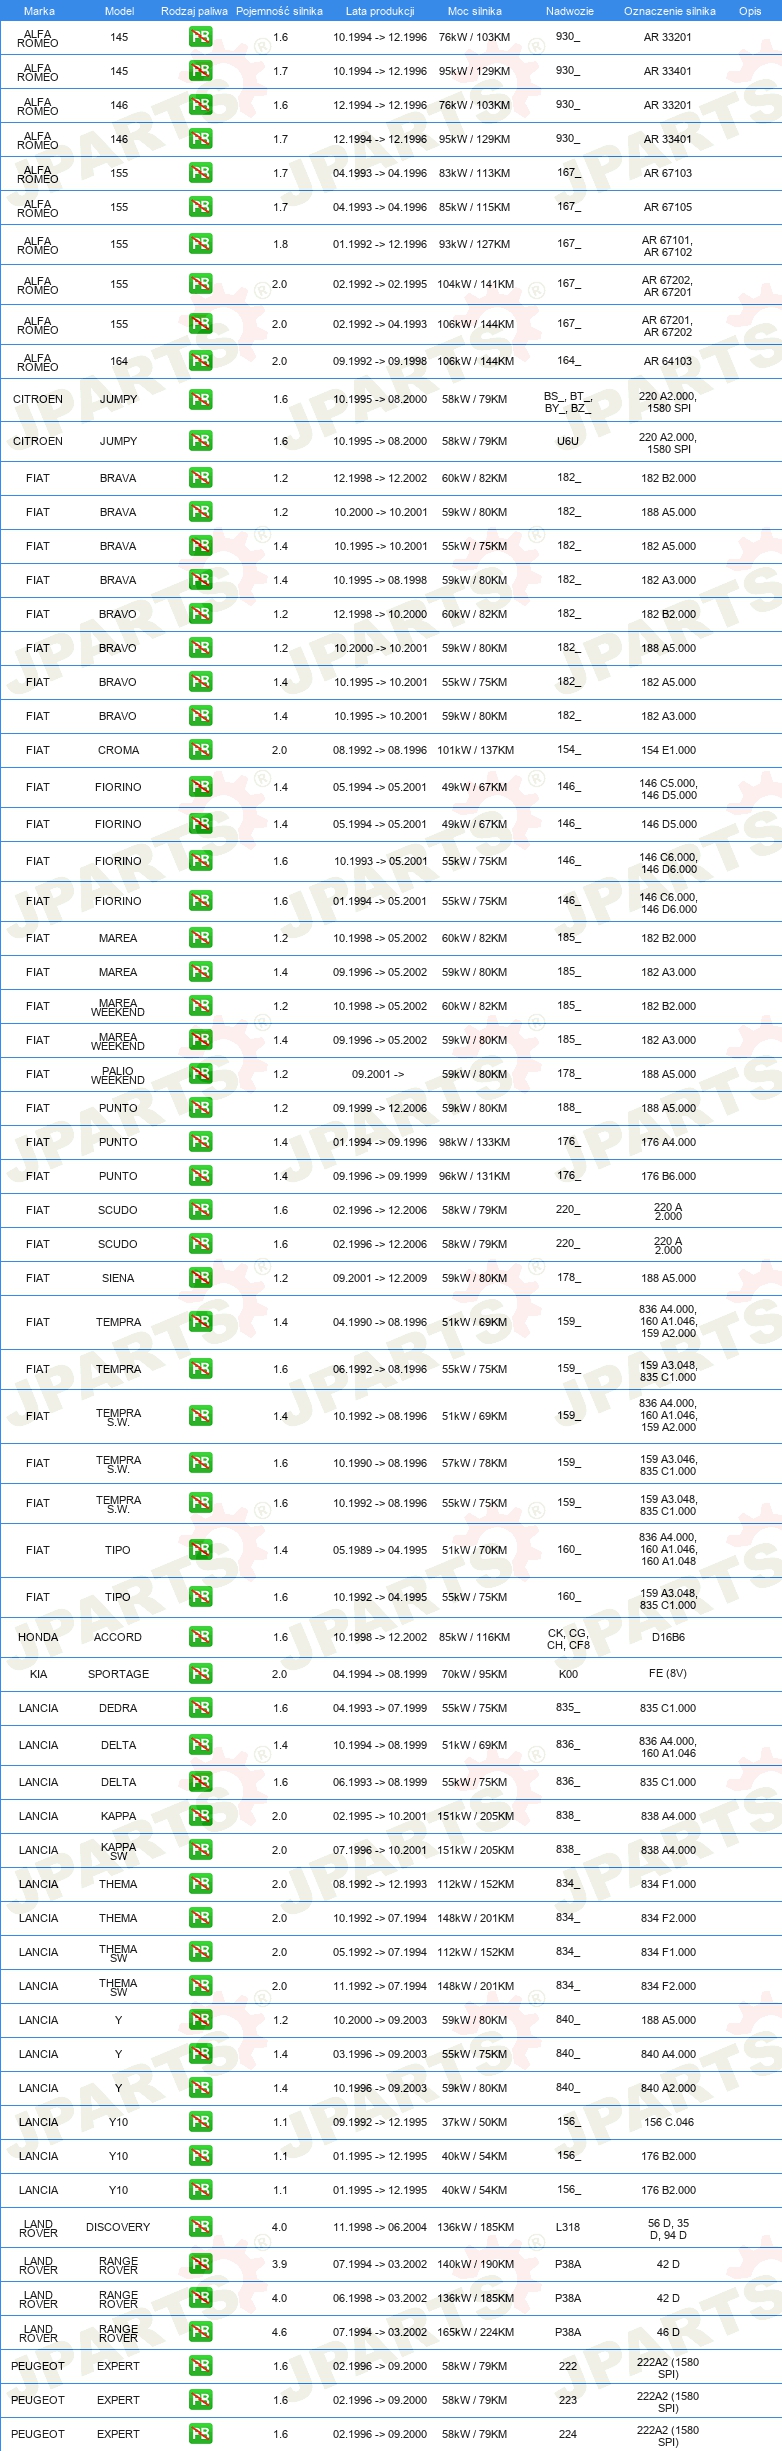Image resolution: width=782 pixels, height=2451 pixels.
Task: Click the fuel icon in the Range Rover 4.6 row
Action: tap(200, 2332)
